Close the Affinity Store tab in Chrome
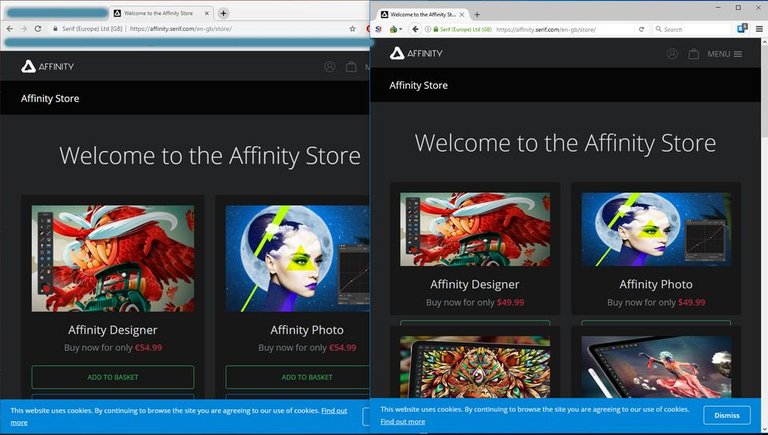 click(x=207, y=13)
